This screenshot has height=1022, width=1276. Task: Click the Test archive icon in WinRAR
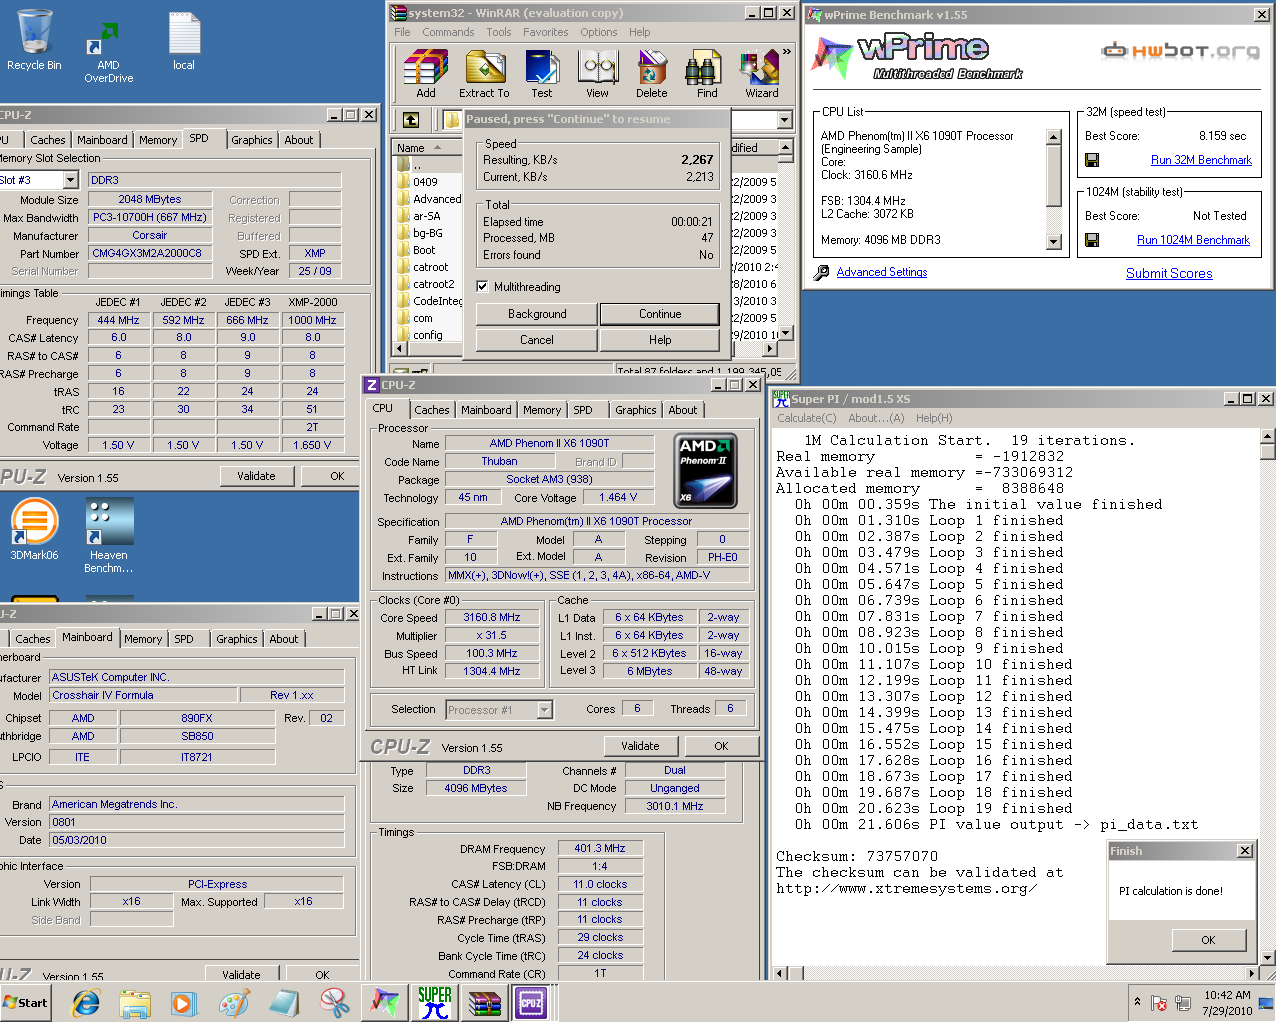click(x=541, y=75)
